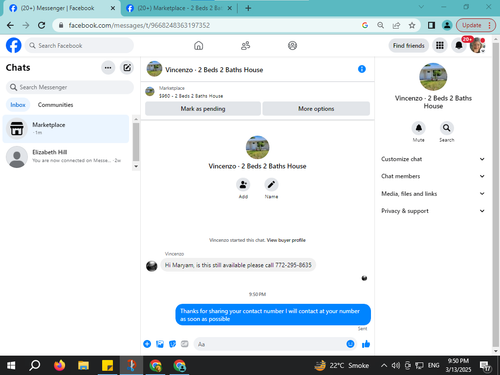This screenshot has height=375, width=500.
Task: Switch to the Communities tab
Action: (55, 105)
